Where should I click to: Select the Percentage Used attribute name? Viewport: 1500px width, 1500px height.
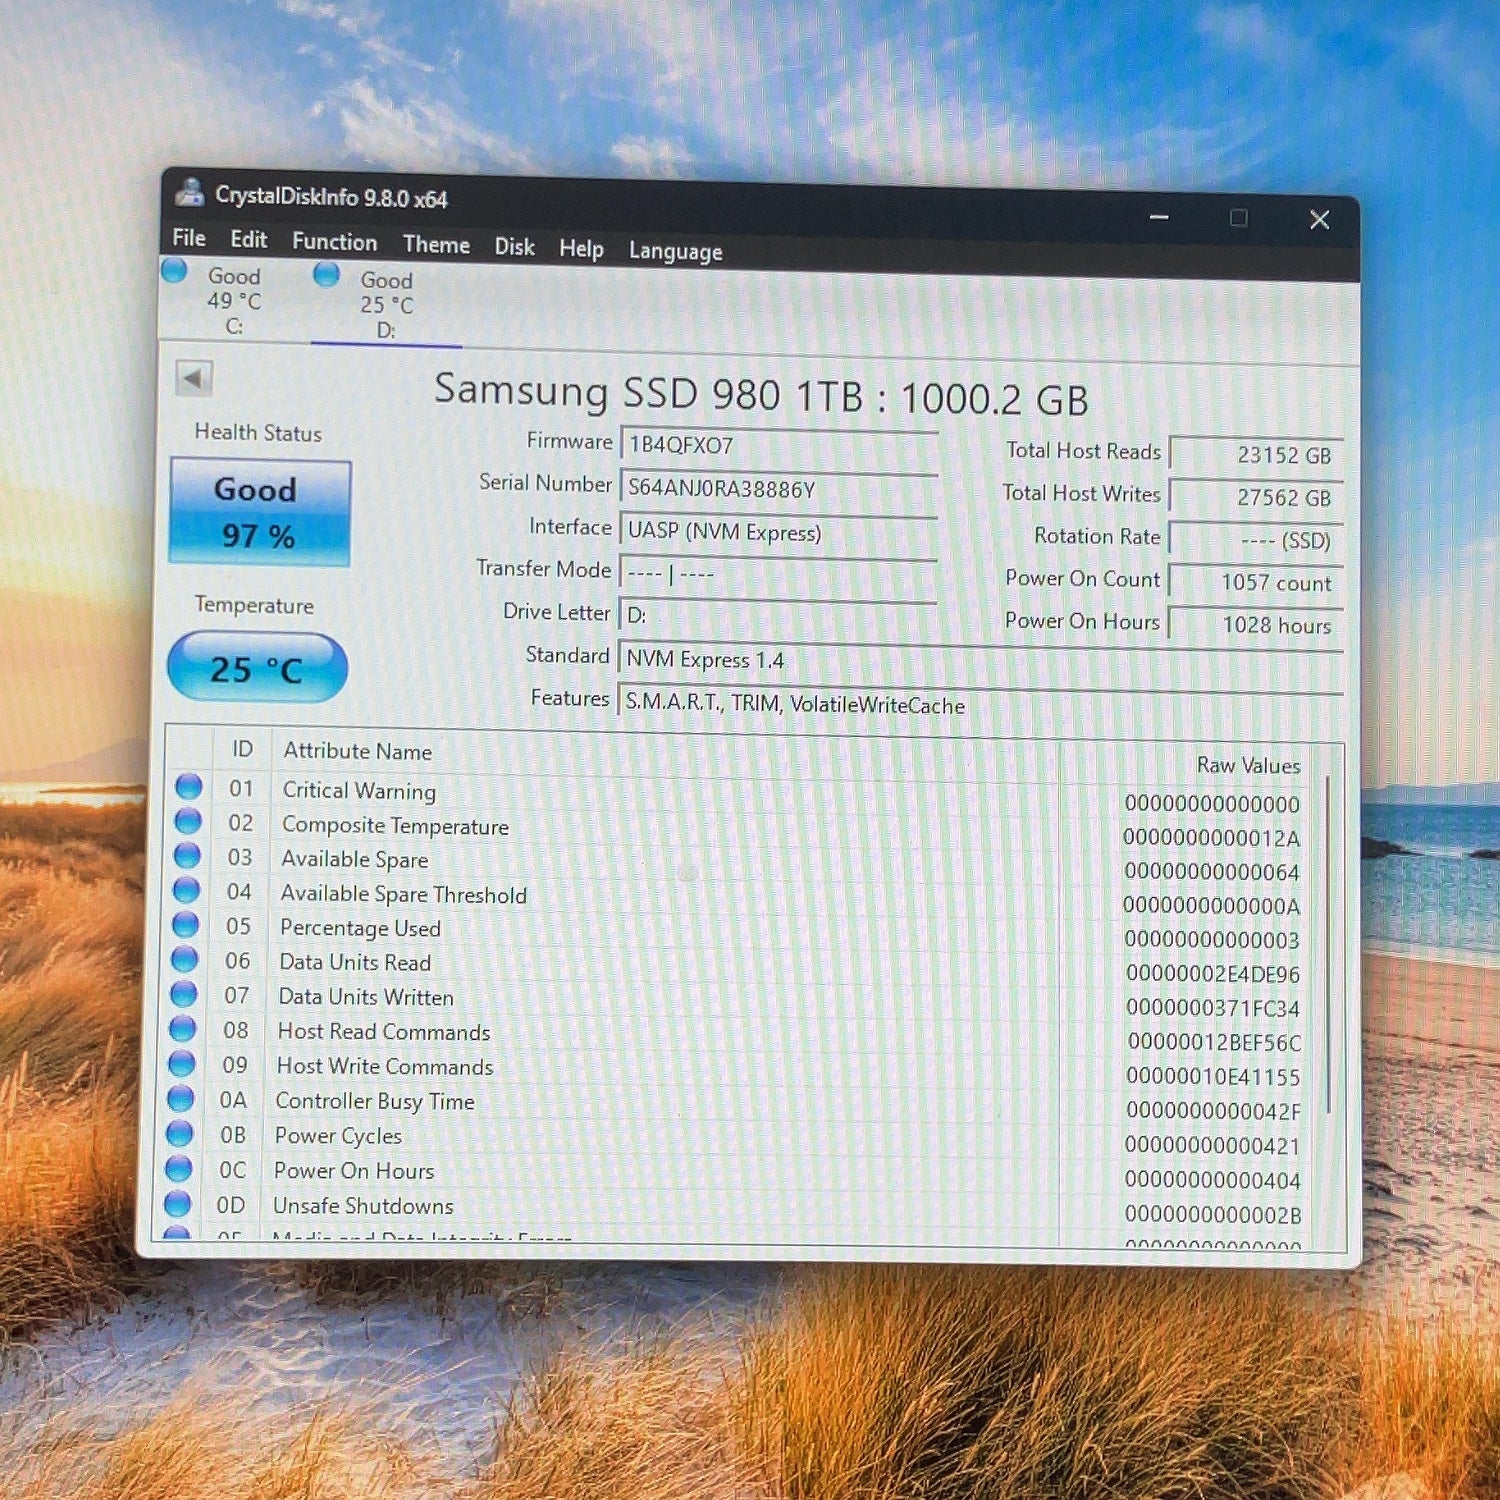(360, 928)
